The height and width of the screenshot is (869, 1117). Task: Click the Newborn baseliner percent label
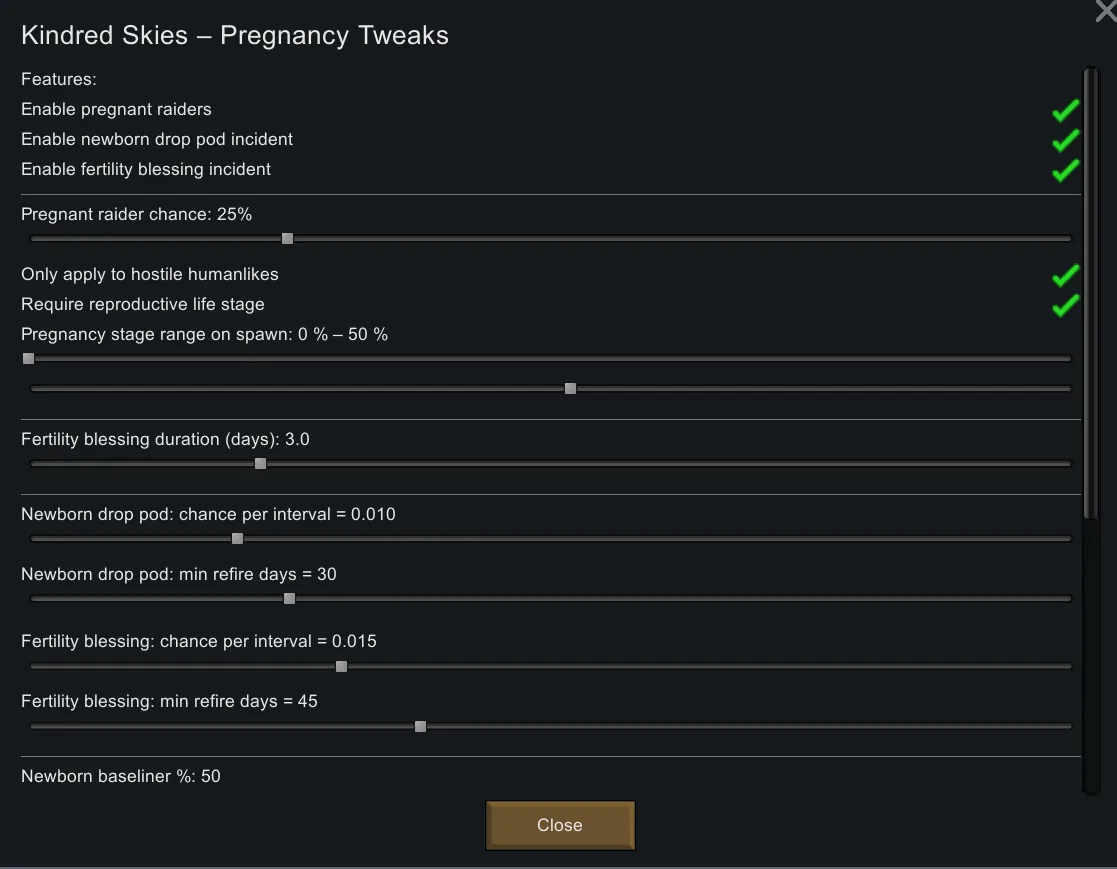coord(121,776)
